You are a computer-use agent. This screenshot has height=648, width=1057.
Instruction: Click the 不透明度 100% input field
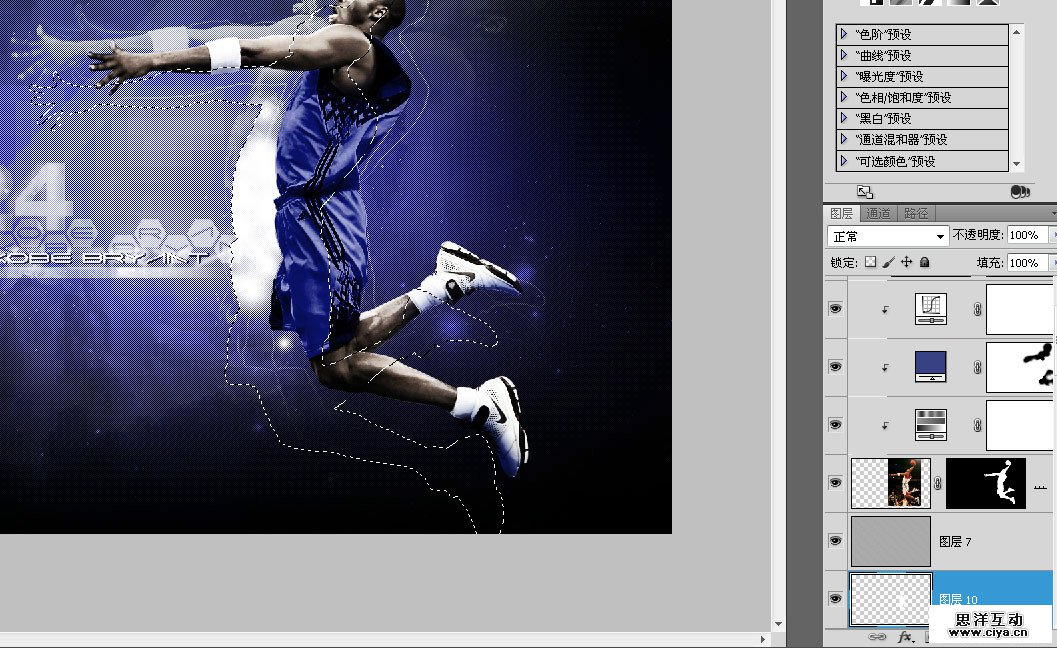click(x=1023, y=235)
